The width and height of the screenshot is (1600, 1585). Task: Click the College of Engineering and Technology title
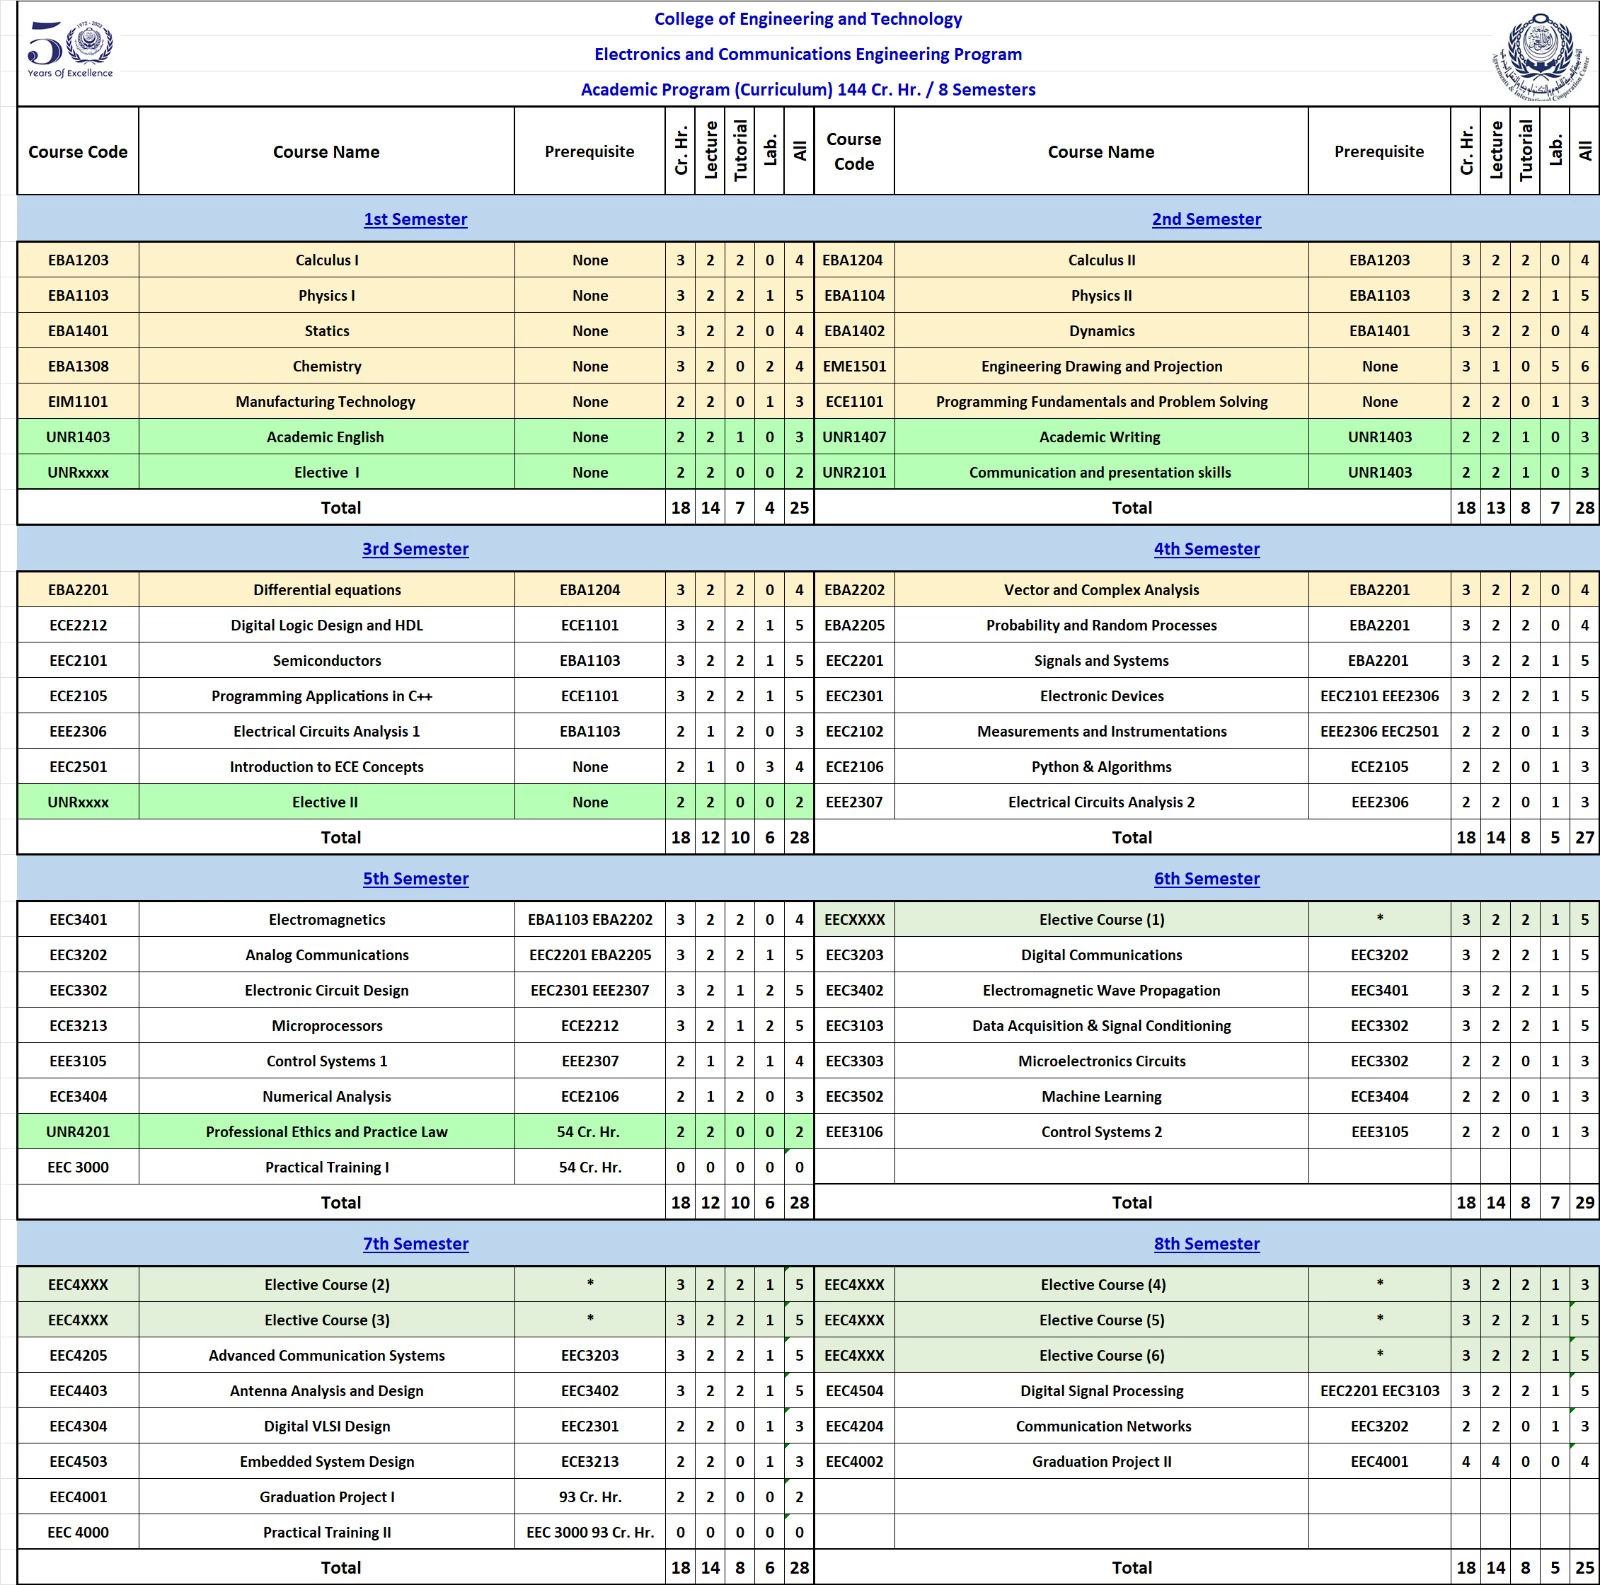(808, 19)
